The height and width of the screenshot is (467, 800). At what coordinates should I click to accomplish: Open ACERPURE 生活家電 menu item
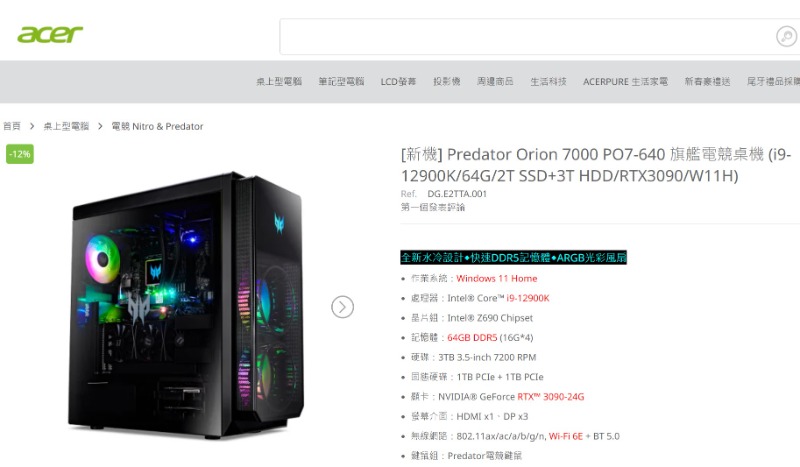(625, 82)
